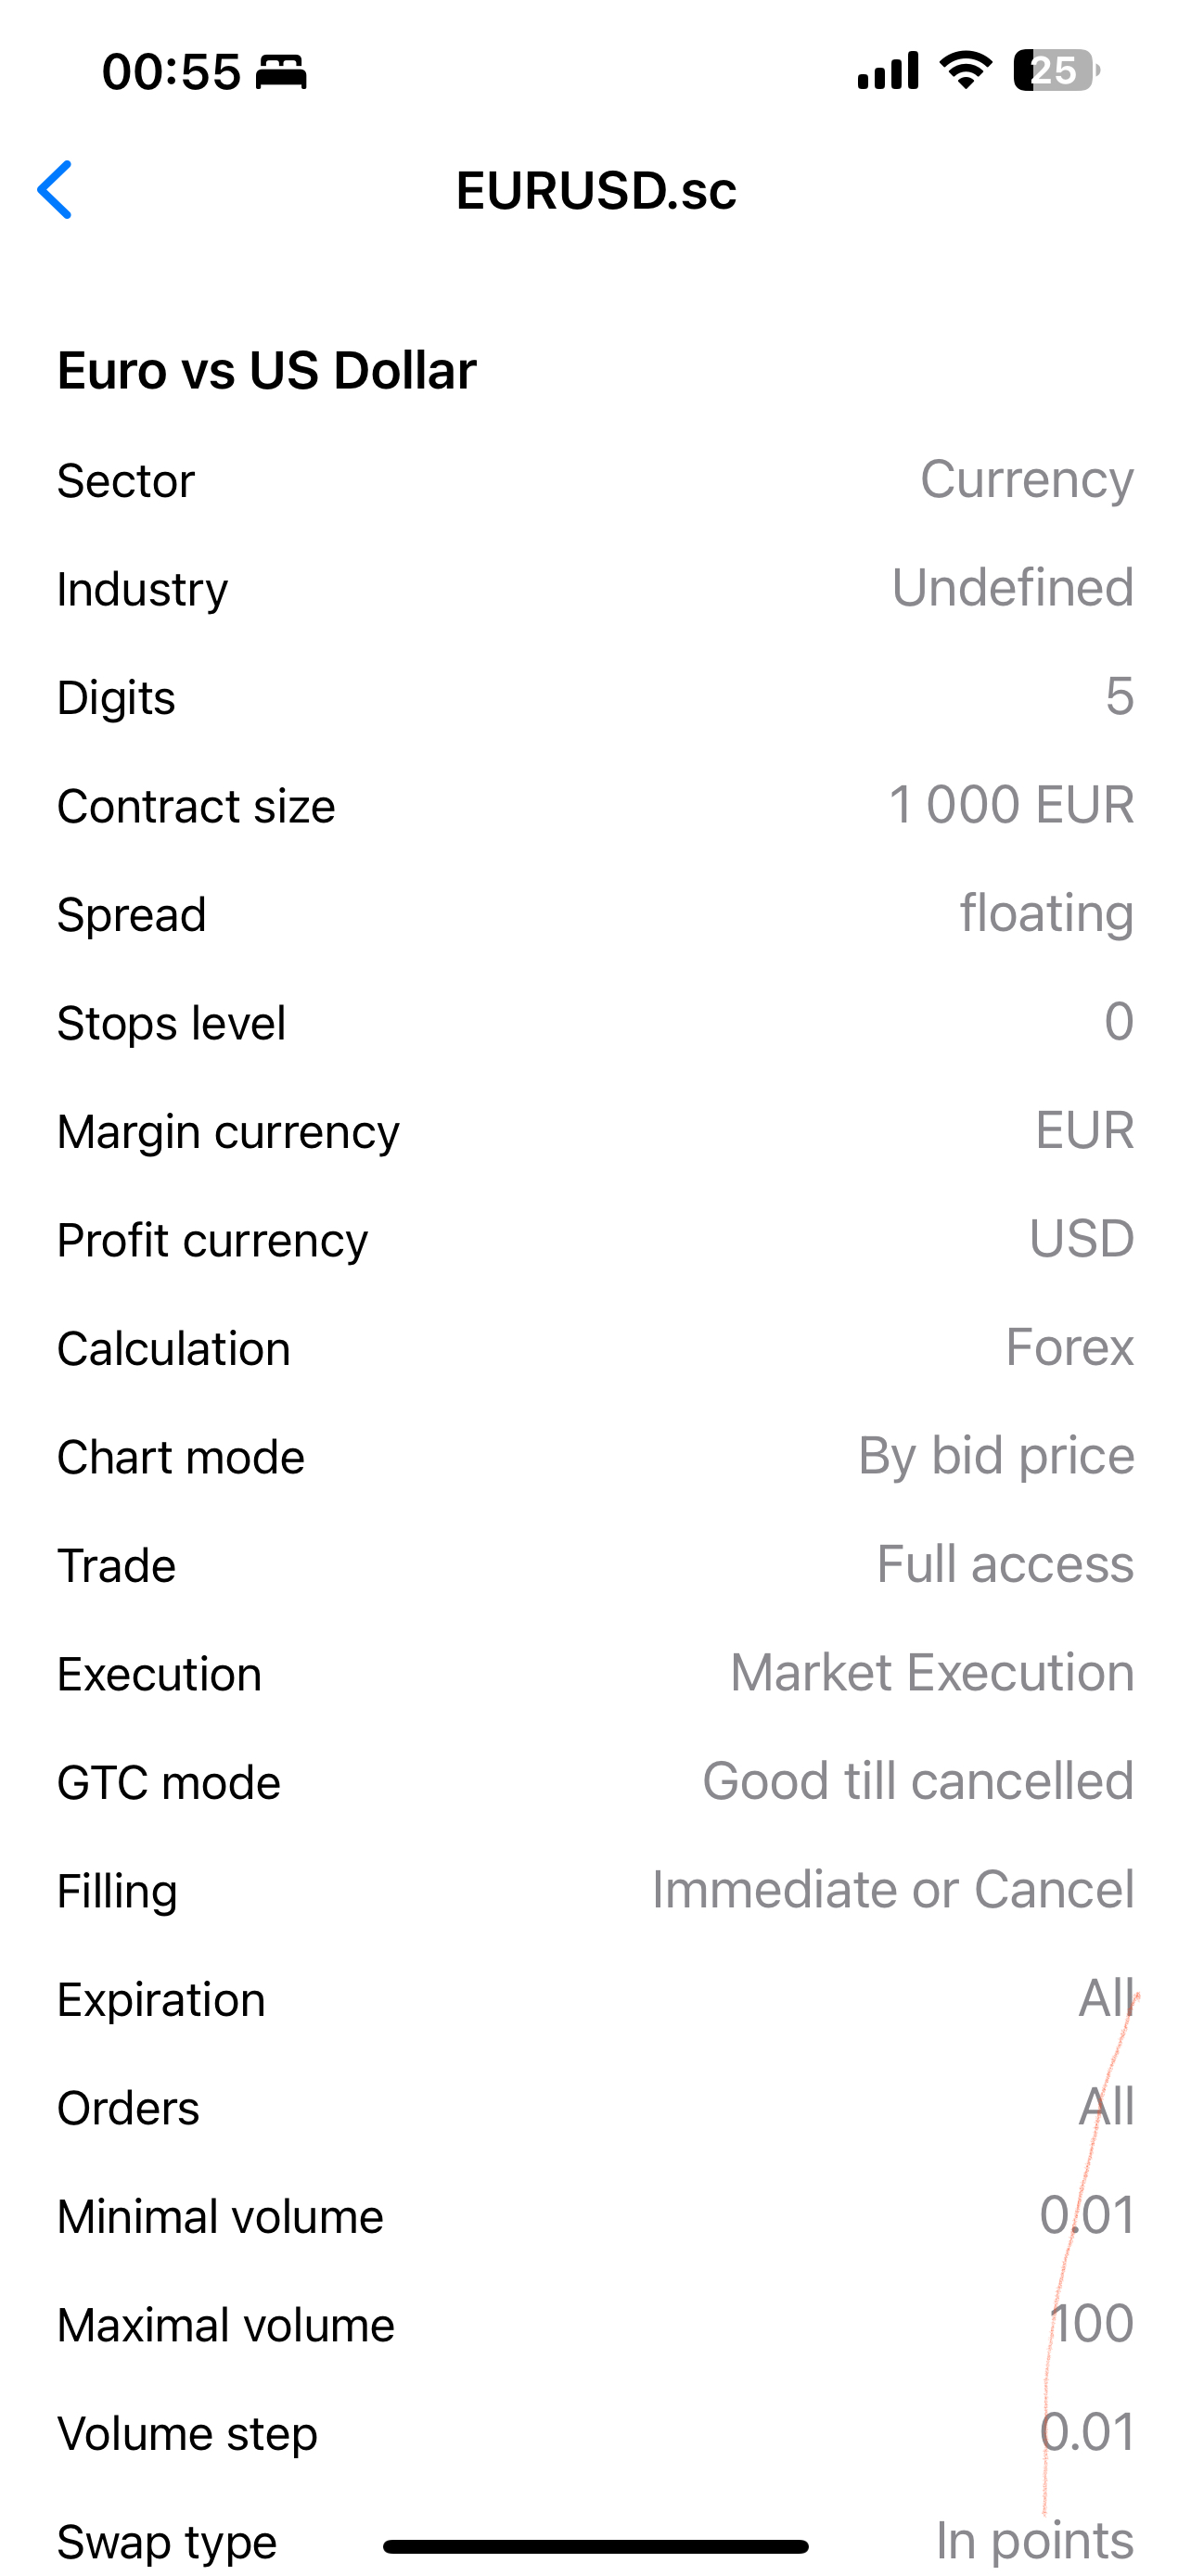Tap the Spread floating value

click(x=1046, y=914)
